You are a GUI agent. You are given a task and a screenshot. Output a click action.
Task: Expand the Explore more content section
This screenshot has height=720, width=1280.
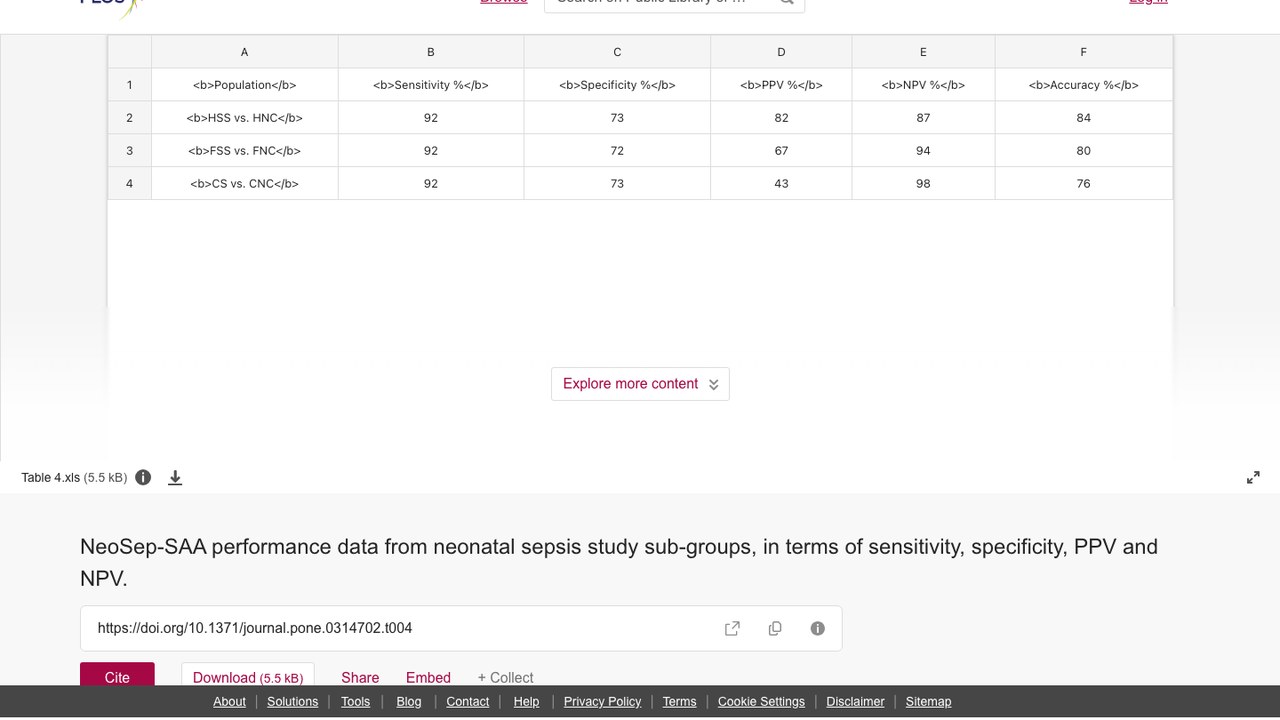[640, 384]
